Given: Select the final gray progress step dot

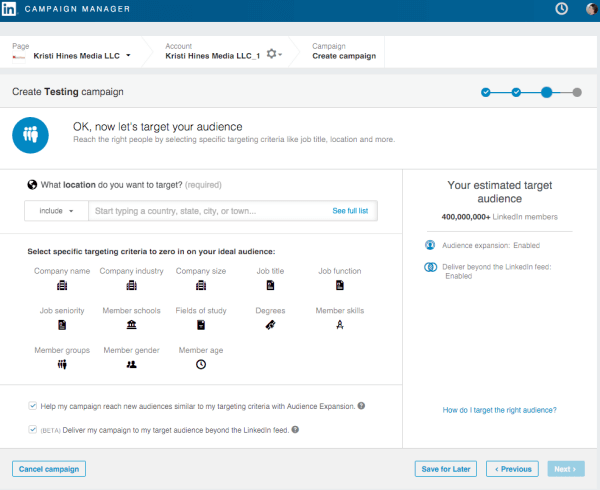Looking at the screenshot, I should (x=577, y=92).
